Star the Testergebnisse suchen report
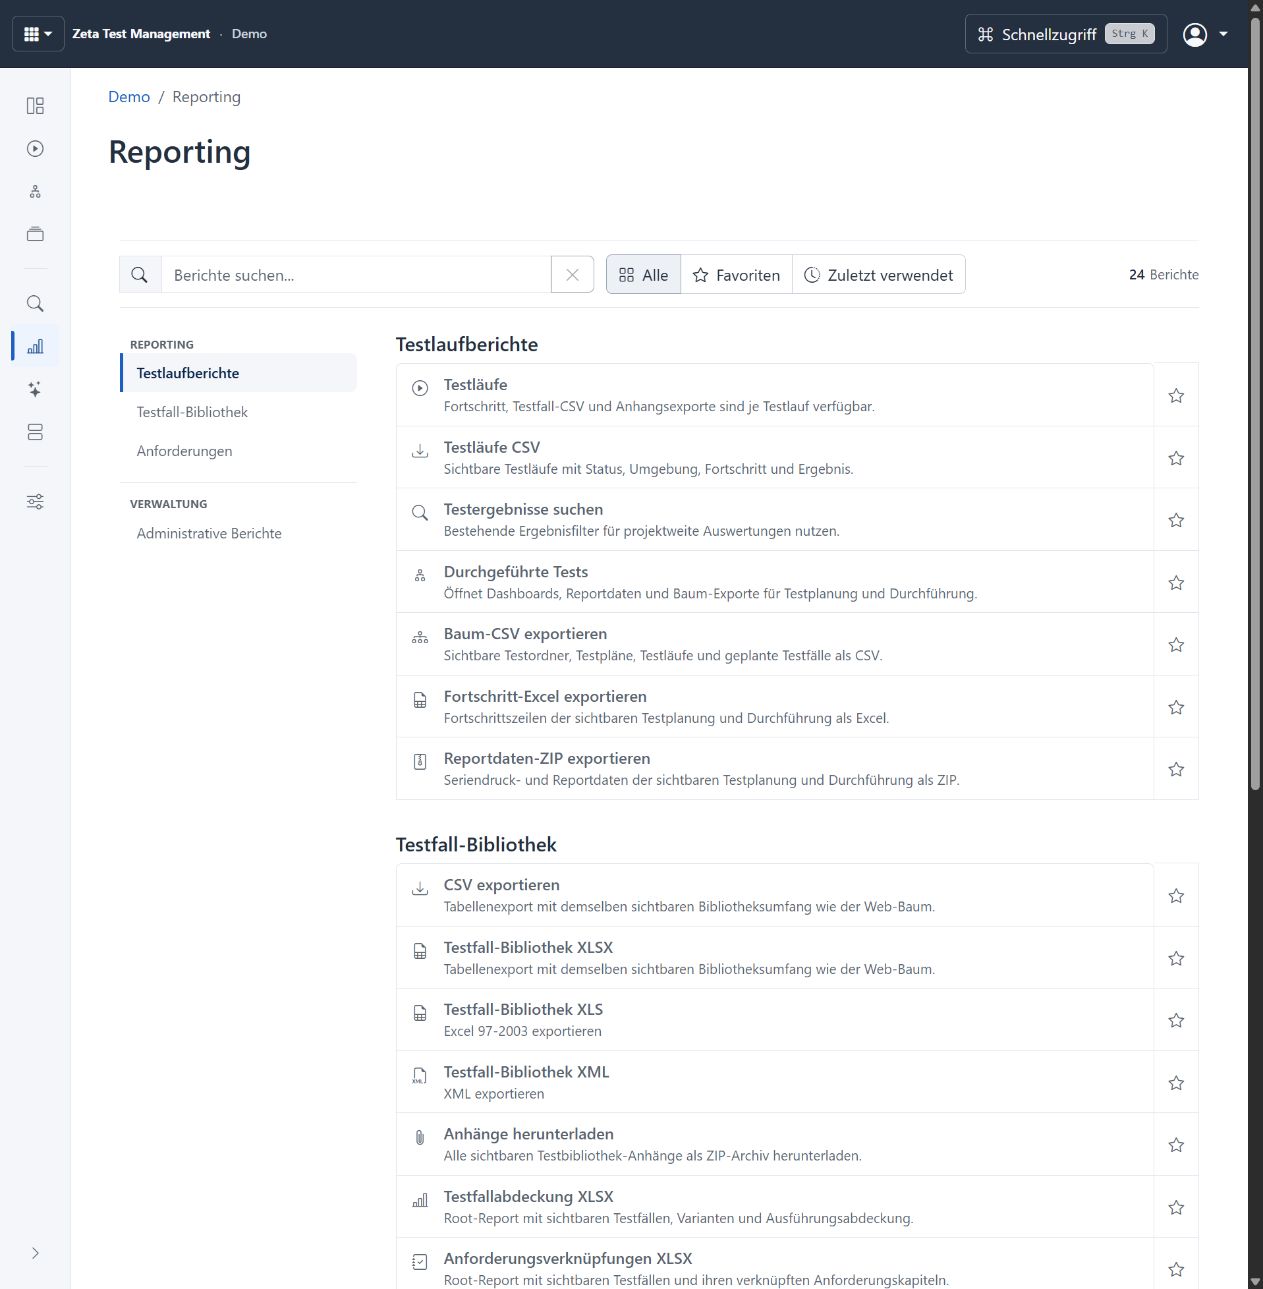The height and width of the screenshot is (1289, 1263). tap(1176, 520)
